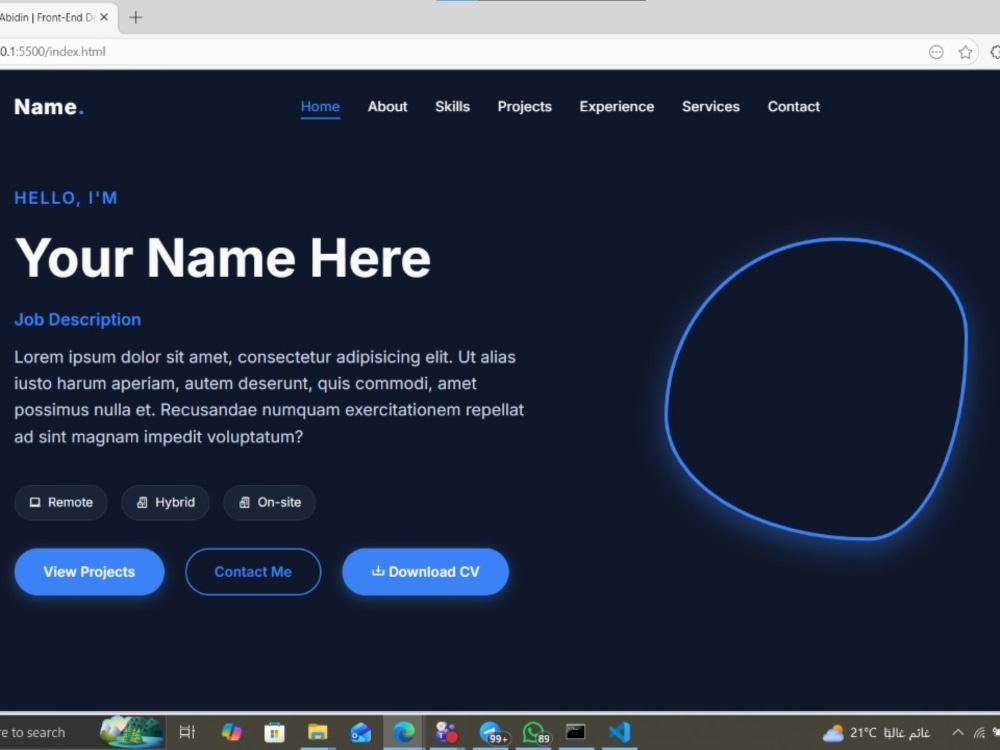
Task: Click the landscape search highlight image in taskbar
Action: tap(131, 732)
